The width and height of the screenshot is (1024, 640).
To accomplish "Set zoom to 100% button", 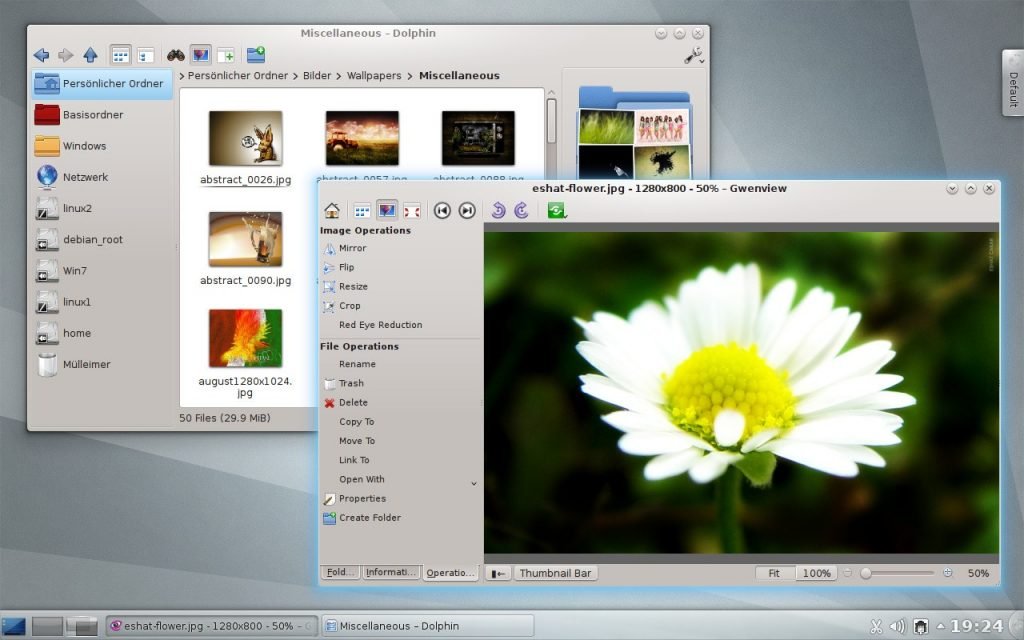I will [817, 573].
